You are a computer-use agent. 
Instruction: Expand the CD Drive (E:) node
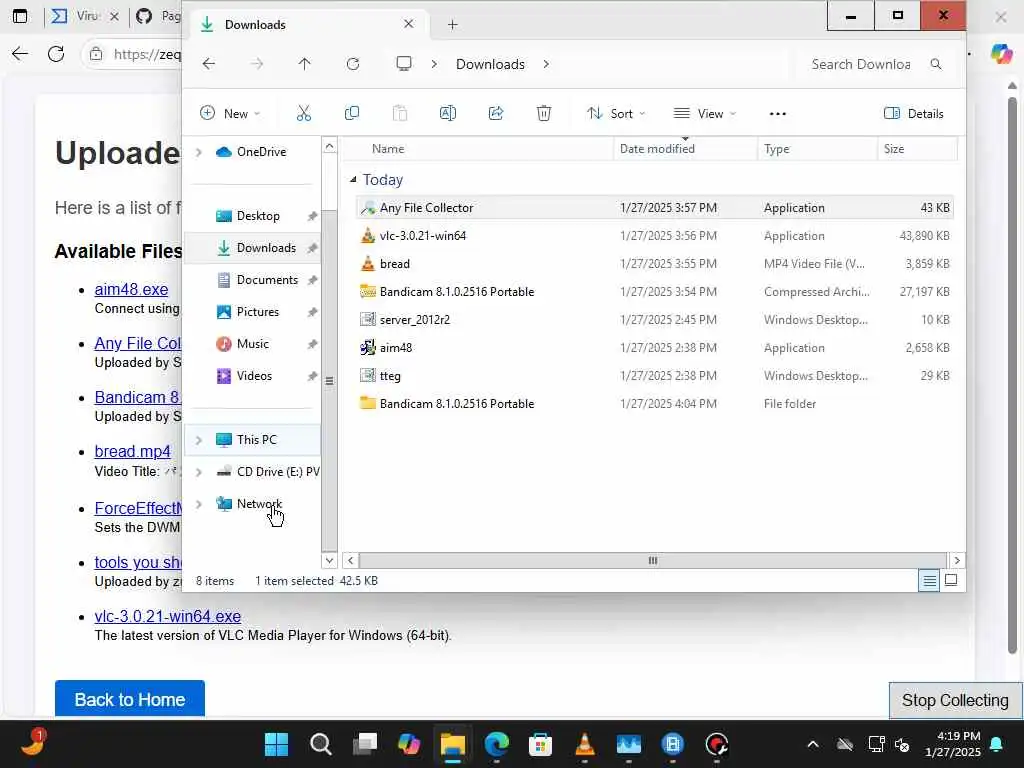coord(199,472)
